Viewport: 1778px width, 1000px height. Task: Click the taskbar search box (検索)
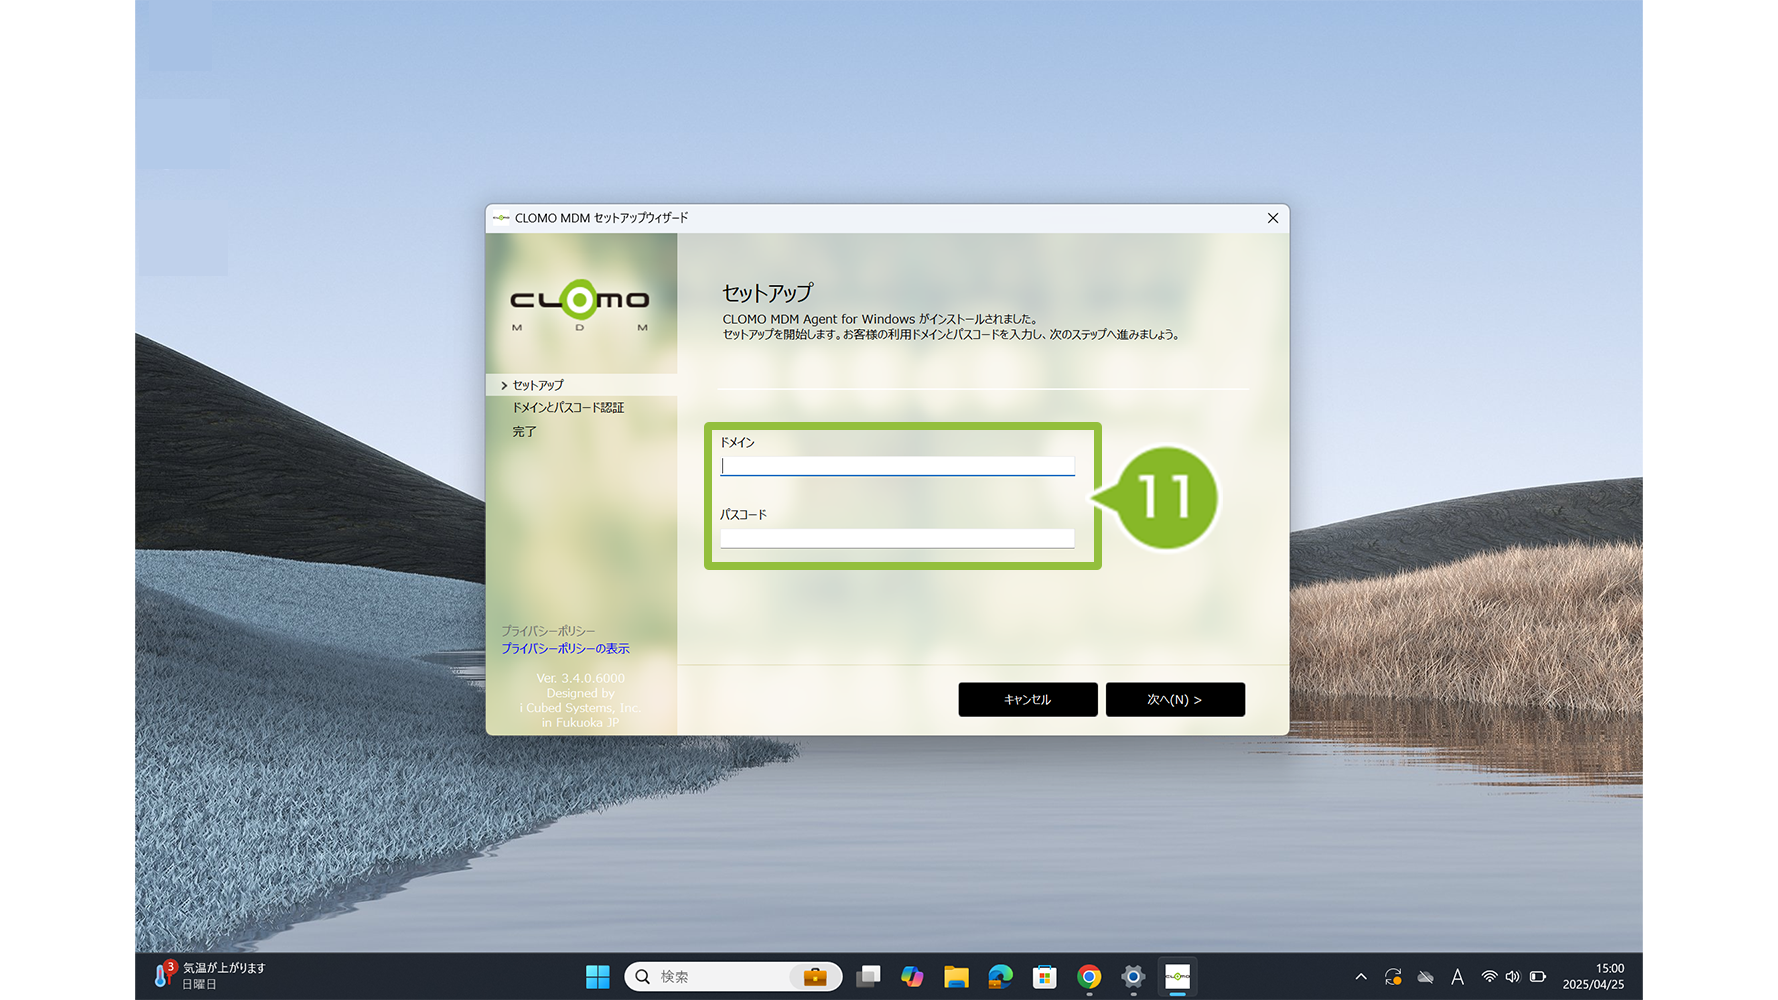coord(733,977)
